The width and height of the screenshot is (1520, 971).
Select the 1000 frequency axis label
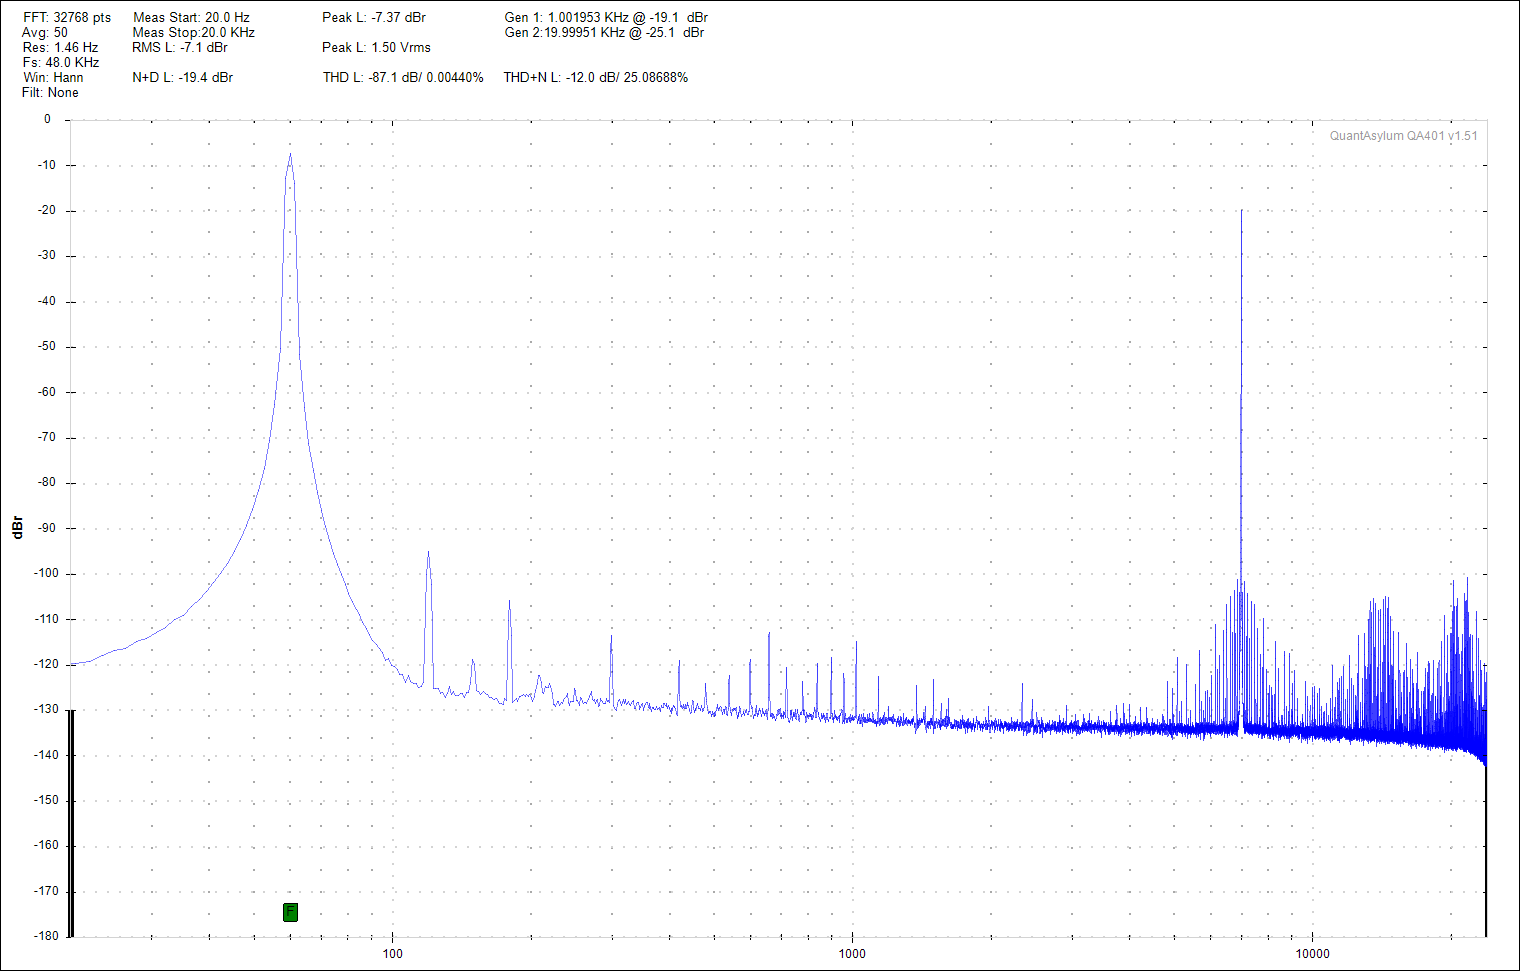click(852, 954)
